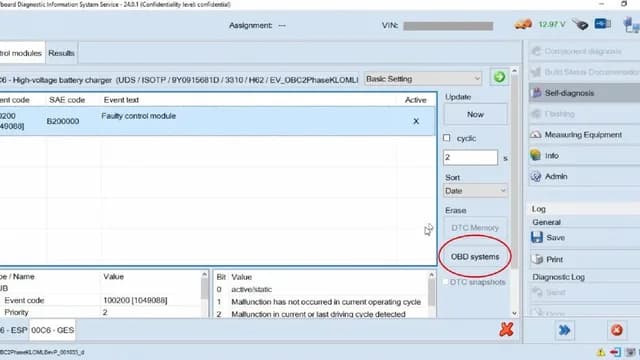
Task: Open Component diagnosis mode
Action: tap(584, 51)
